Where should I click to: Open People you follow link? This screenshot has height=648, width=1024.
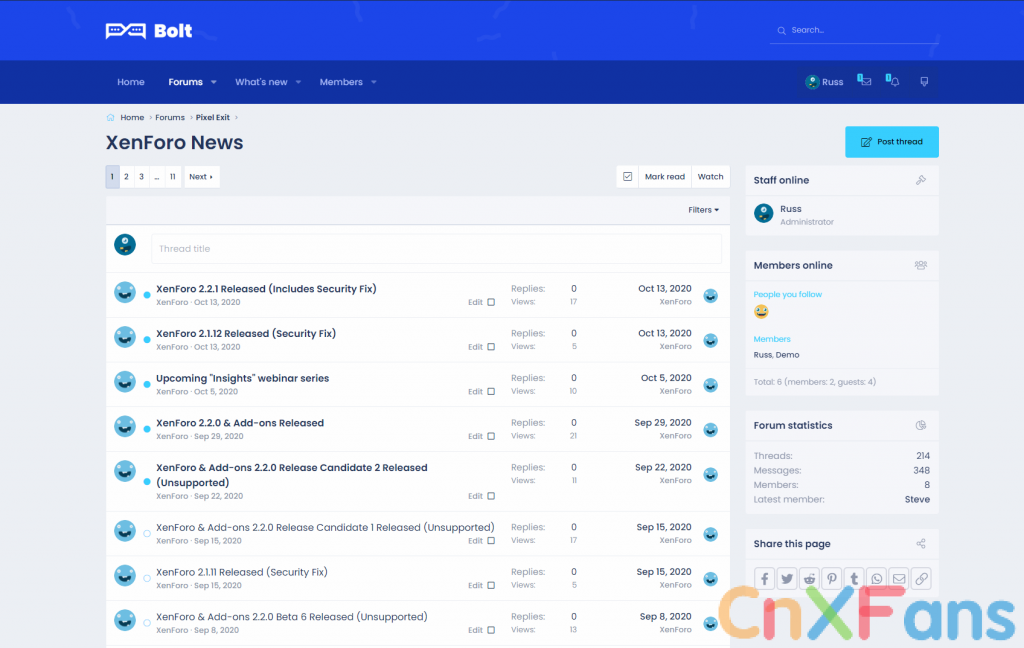click(788, 295)
